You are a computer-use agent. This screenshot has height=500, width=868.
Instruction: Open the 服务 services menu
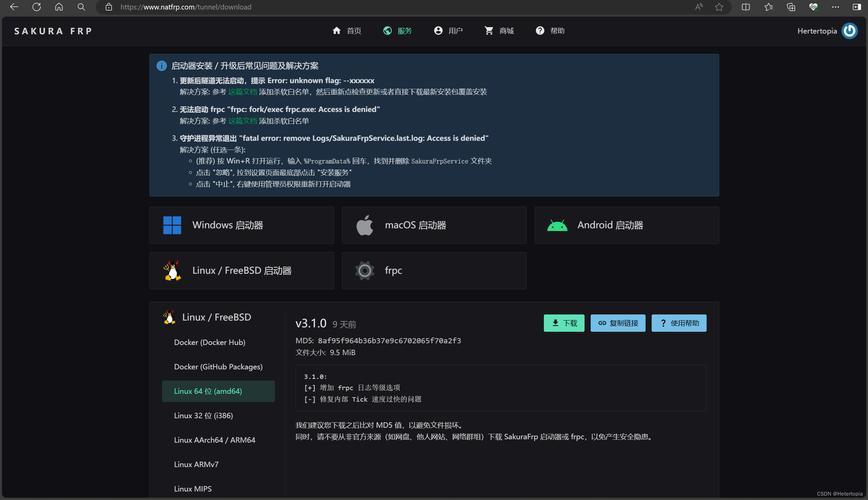point(397,31)
